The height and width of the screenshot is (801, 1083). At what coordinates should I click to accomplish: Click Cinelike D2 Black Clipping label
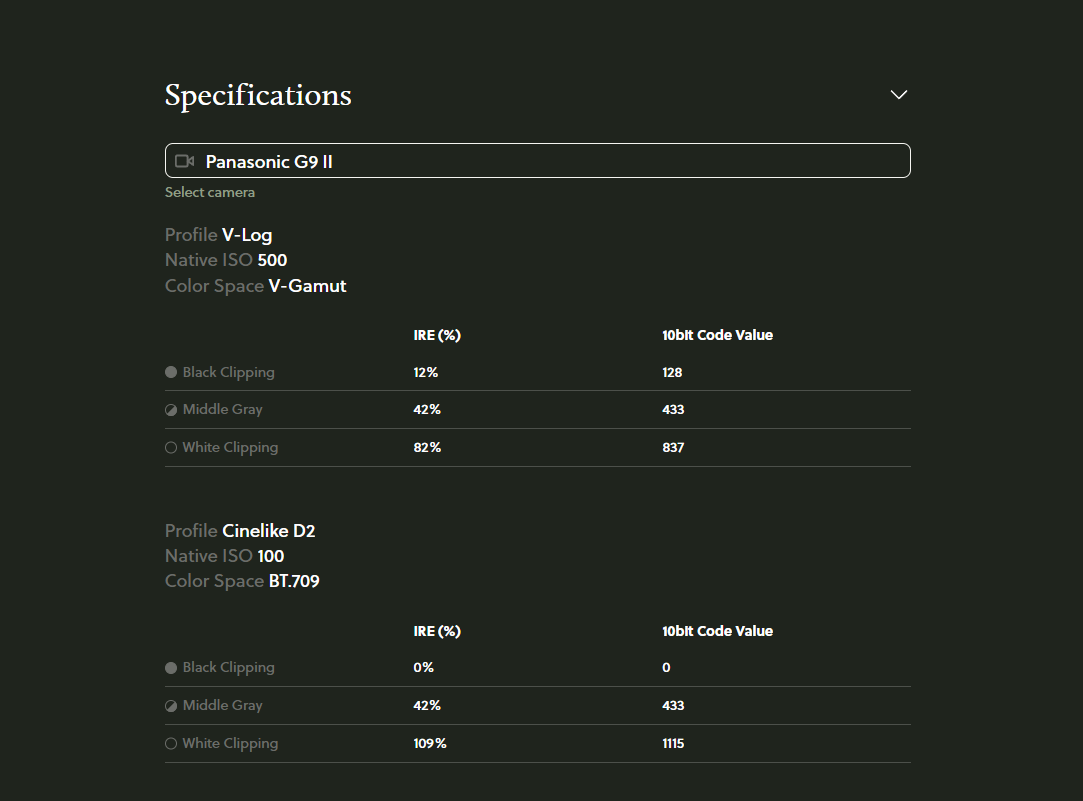tap(229, 668)
